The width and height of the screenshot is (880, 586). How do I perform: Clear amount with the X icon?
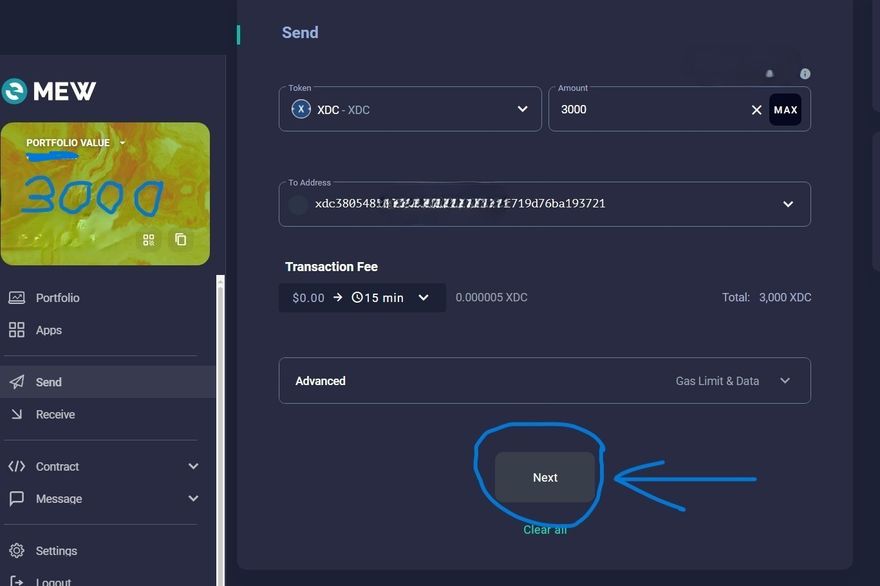point(756,110)
